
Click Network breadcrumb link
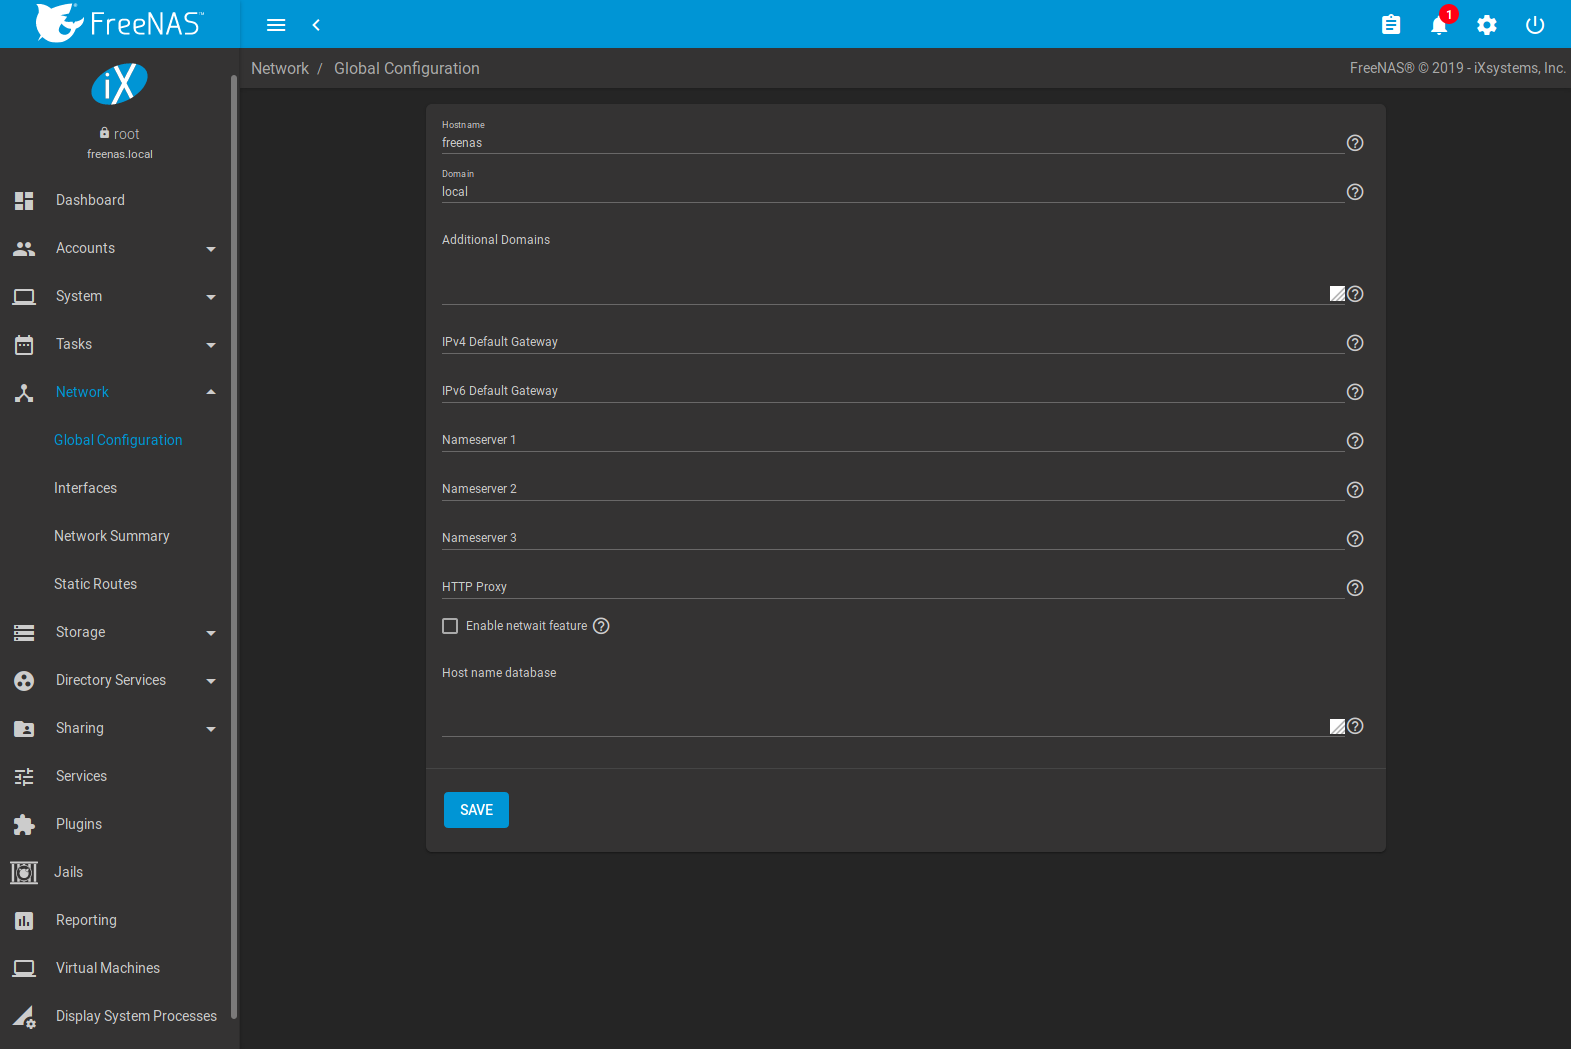(280, 68)
